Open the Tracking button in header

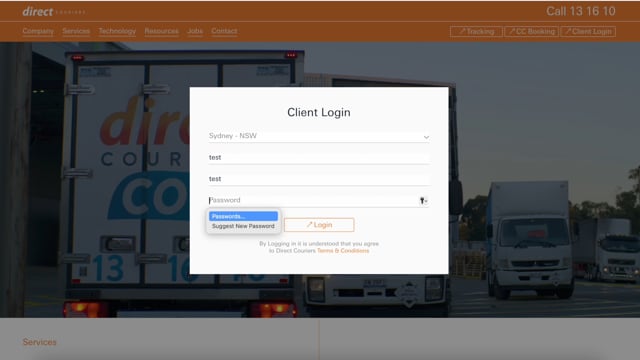coord(476,31)
